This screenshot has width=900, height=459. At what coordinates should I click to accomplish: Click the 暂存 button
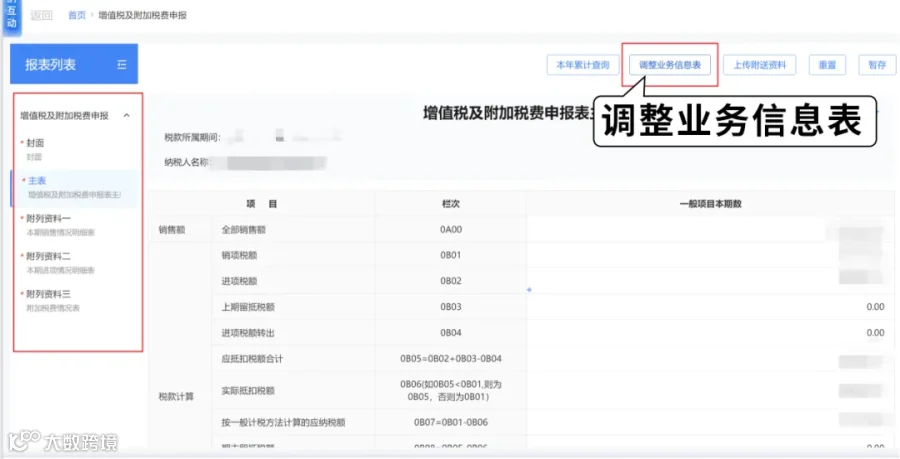pyautogui.click(x=877, y=65)
